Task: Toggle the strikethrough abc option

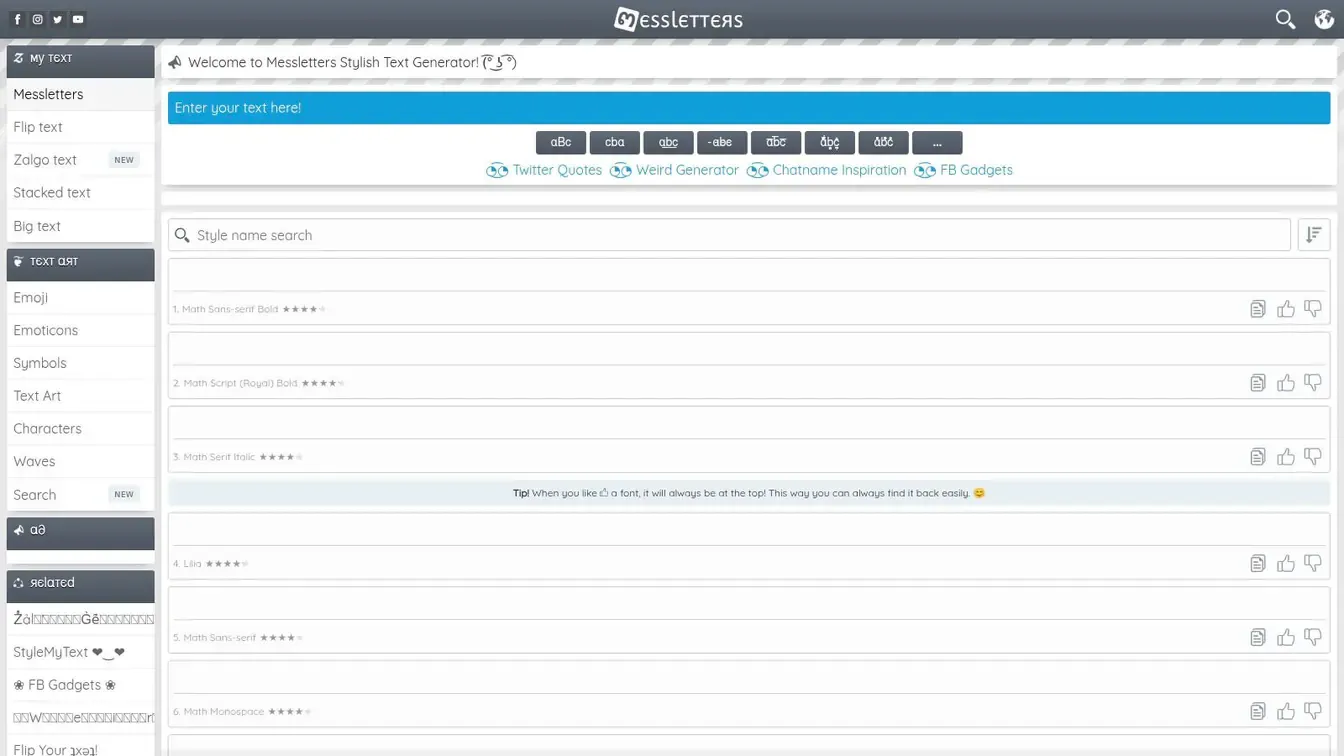Action: 722,143
